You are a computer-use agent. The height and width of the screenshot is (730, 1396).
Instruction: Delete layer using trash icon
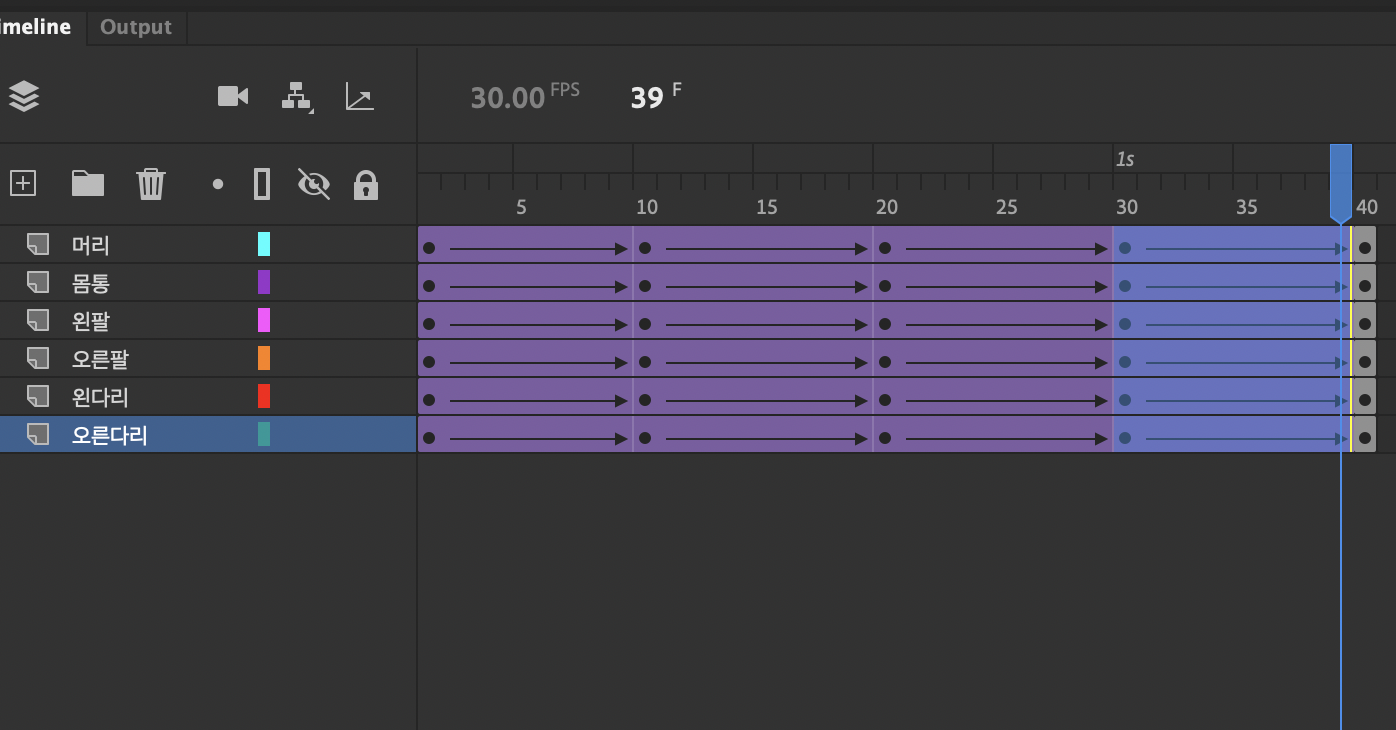coord(151,183)
